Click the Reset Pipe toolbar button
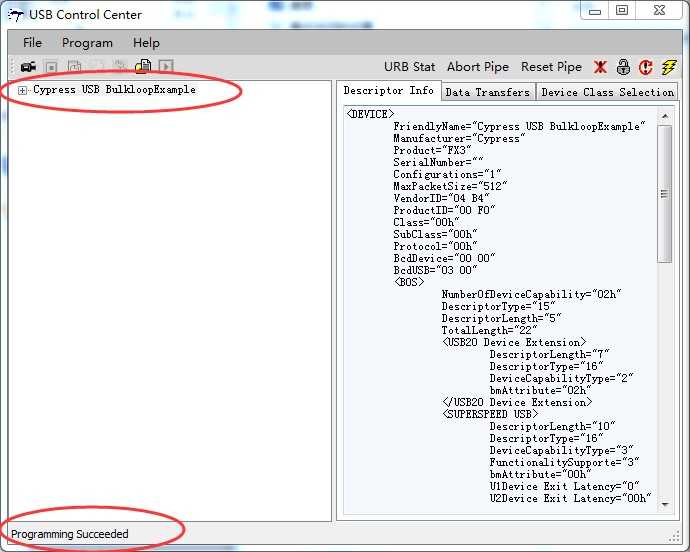Image resolution: width=690 pixels, height=552 pixels. pyautogui.click(x=551, y=67)
